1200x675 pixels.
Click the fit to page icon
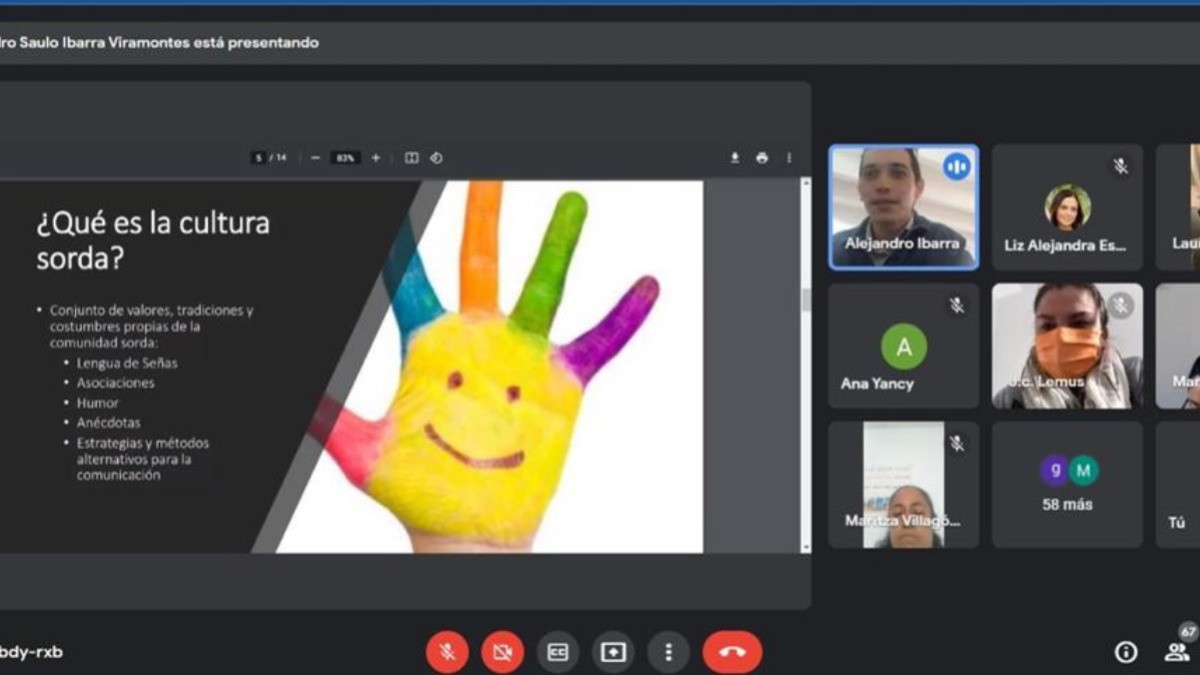411,158
